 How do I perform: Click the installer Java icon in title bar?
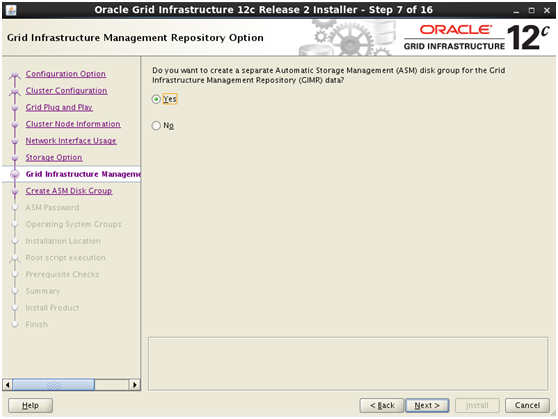tap(11, 10)
